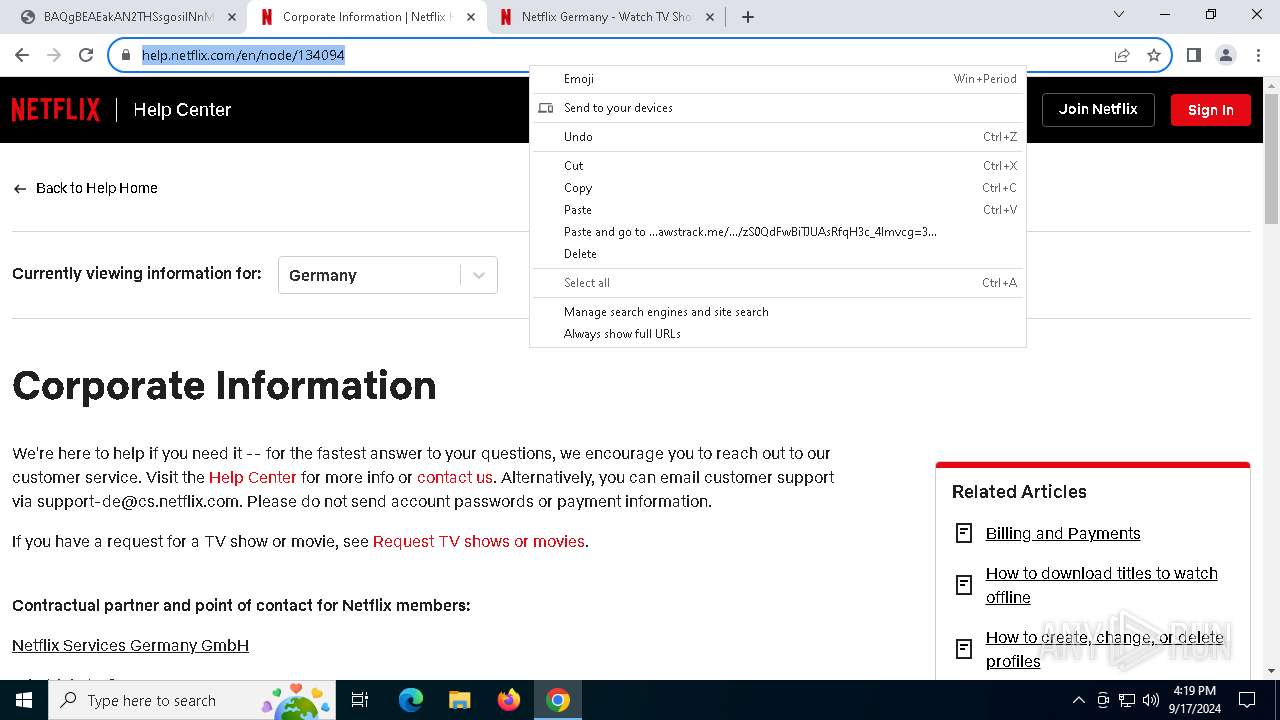
Task: Click the Chrome taskbar icon
Action: pos(558,700)
